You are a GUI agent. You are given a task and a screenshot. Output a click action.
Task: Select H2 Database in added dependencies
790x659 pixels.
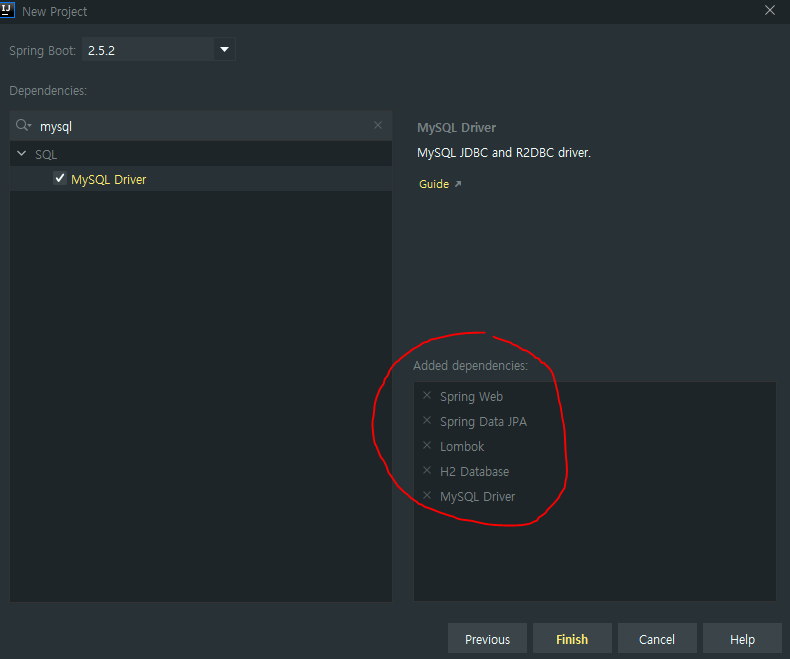(475, 472)
